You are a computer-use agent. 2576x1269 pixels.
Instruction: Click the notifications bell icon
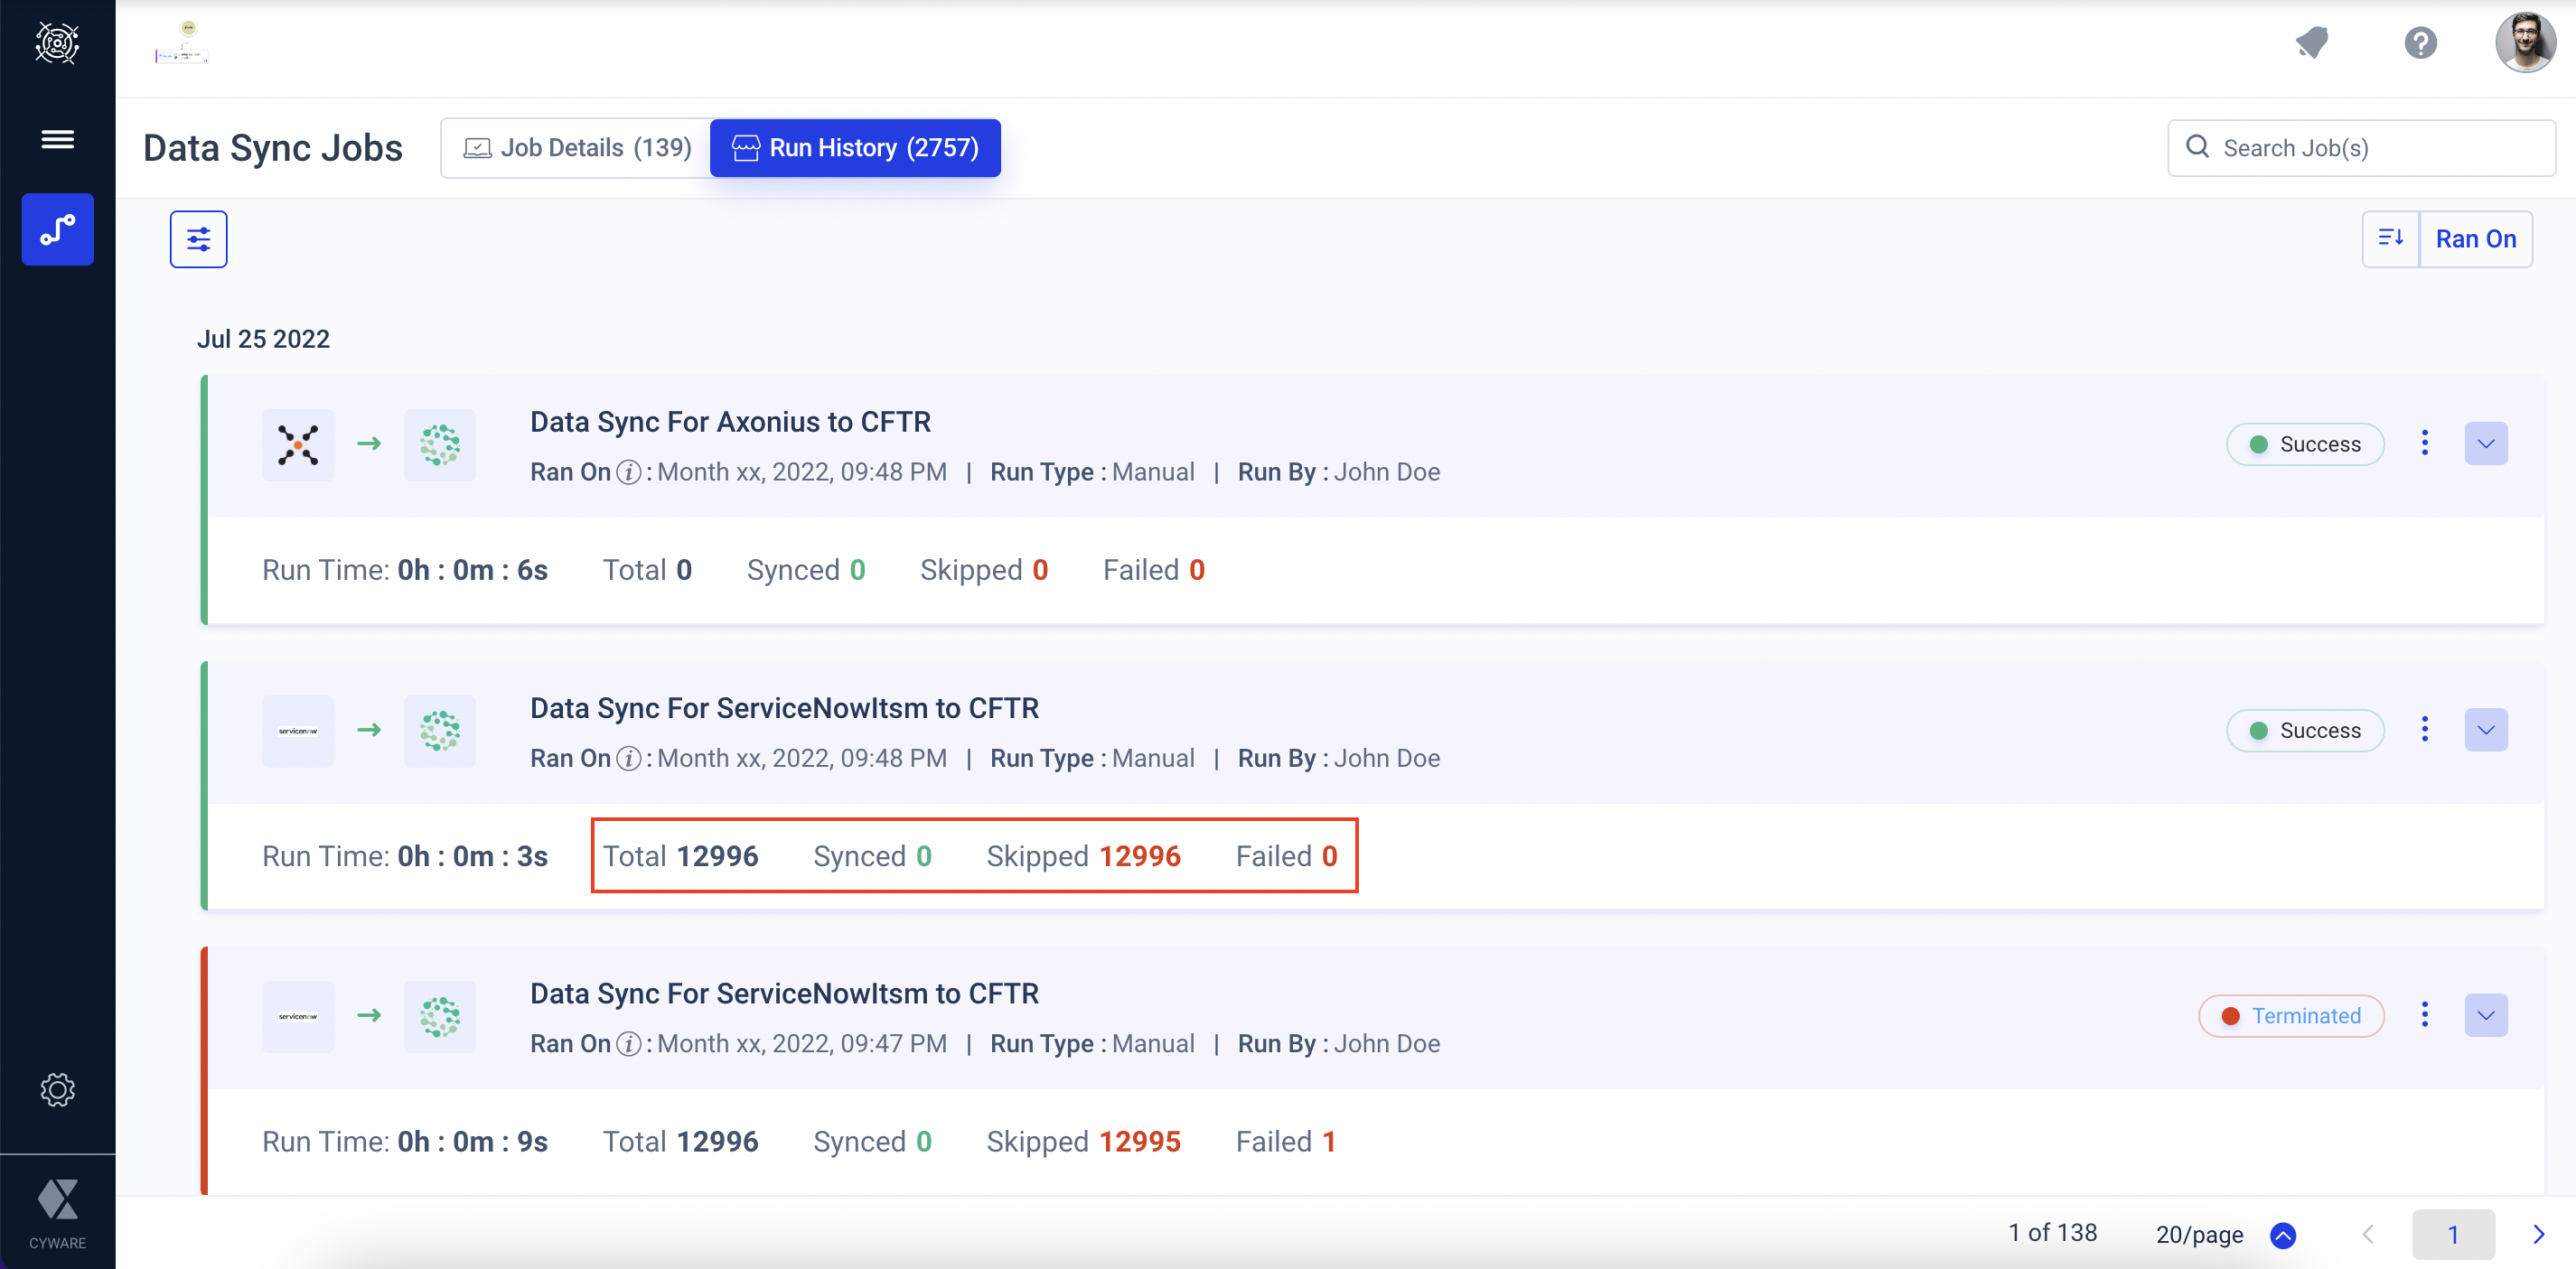pos(2312,43)
